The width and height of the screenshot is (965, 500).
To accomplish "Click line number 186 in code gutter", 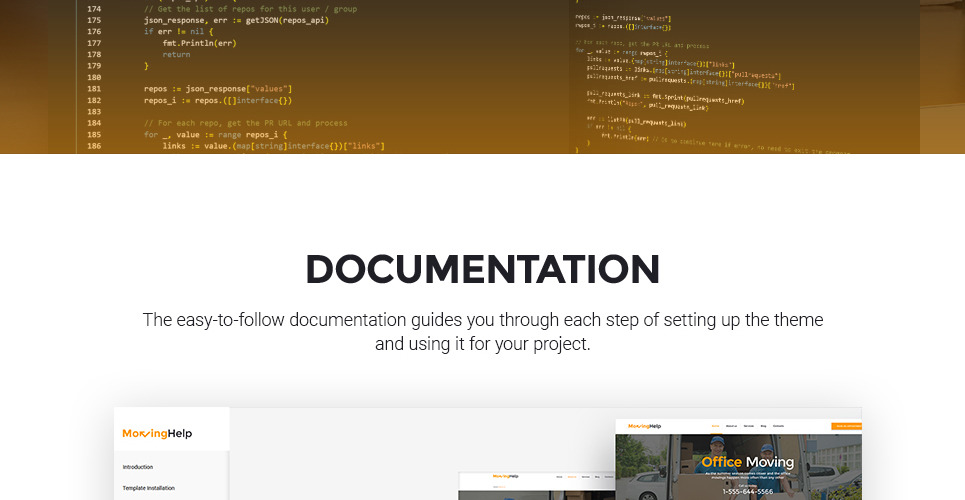I will (x=94, y=146).
